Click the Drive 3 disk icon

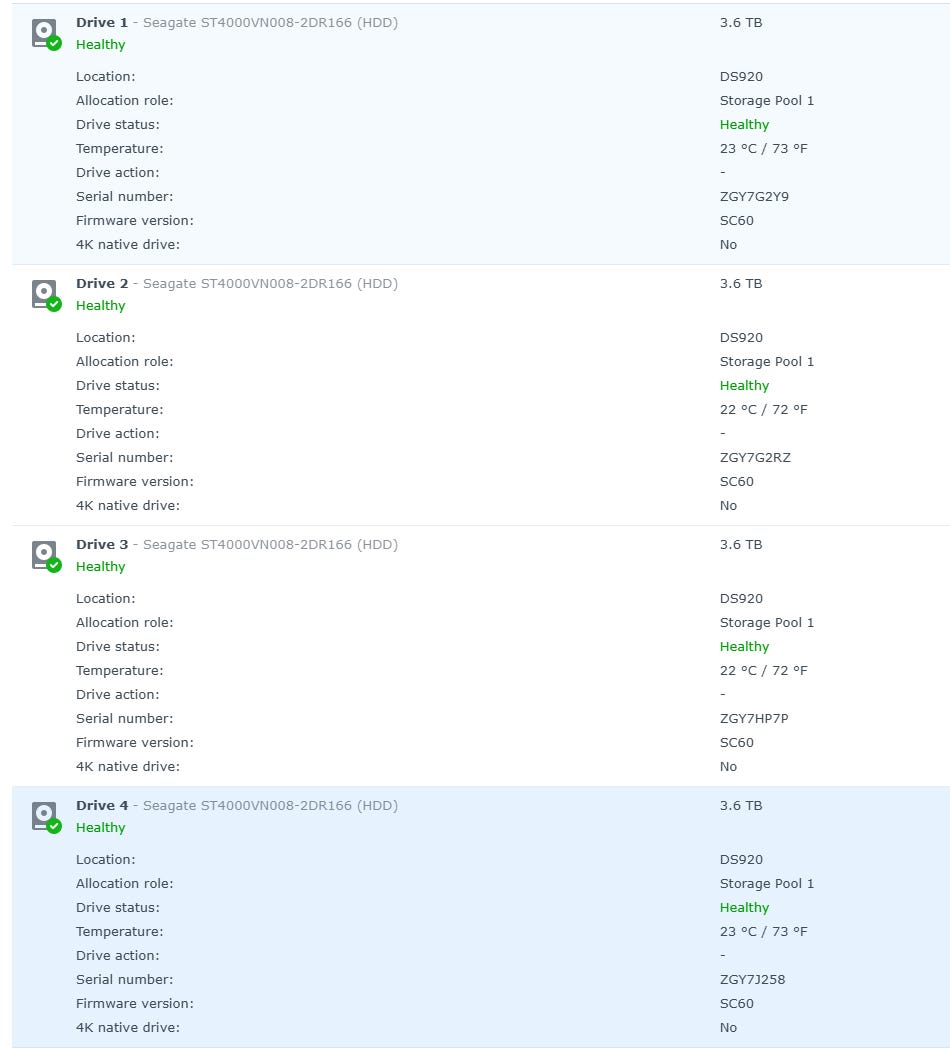click(44, 555)
